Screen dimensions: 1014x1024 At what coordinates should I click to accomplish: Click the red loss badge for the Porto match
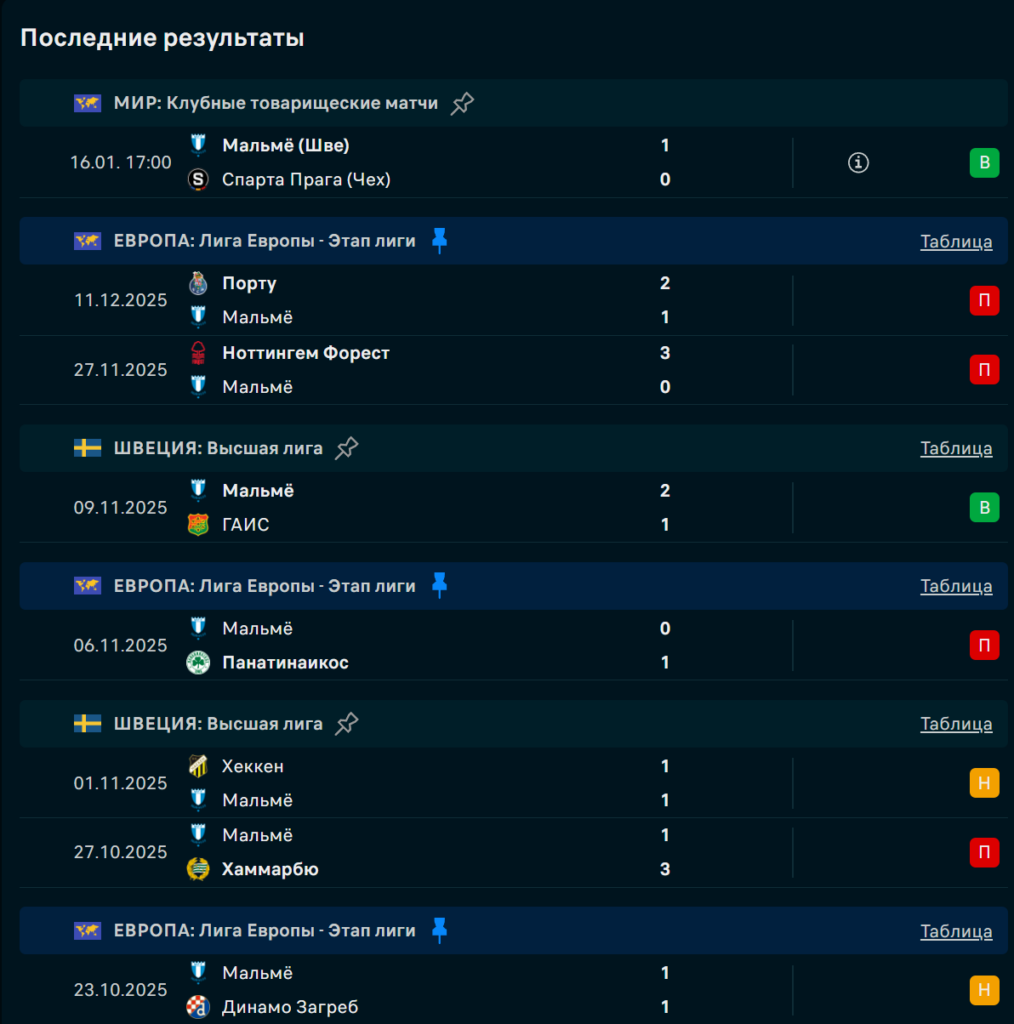[x=984, y=300]
